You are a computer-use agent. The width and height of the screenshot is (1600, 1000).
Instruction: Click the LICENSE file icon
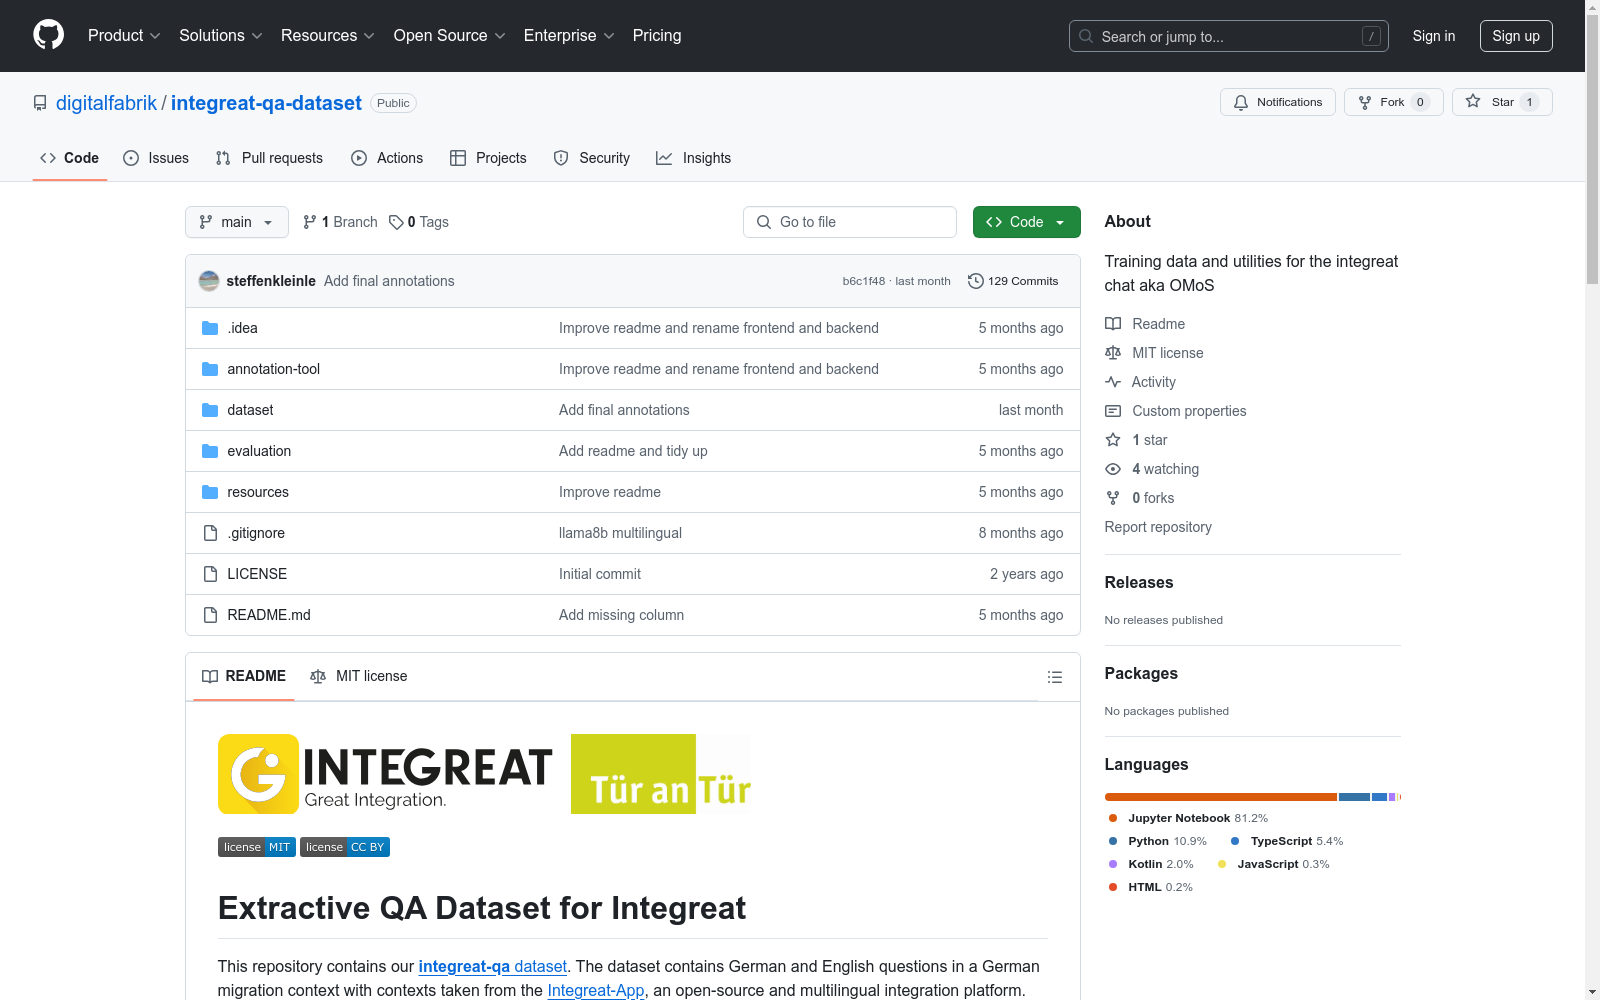pyautogui.click(x=210, y=574)
